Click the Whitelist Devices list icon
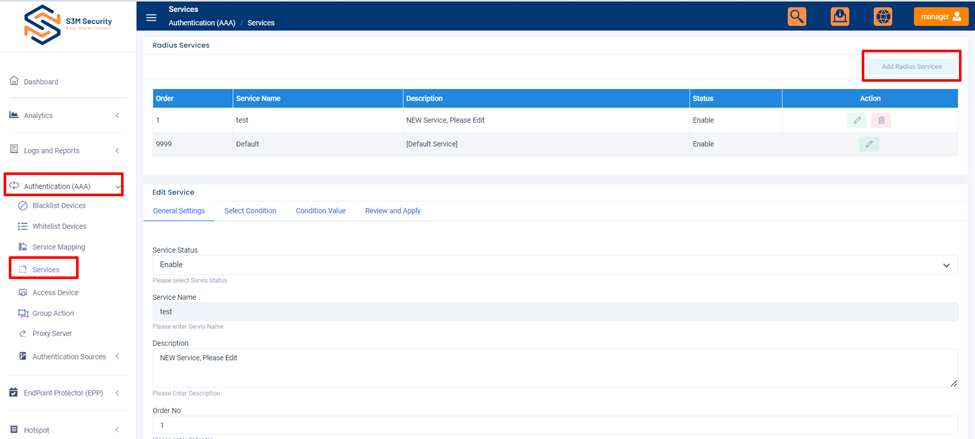975x439 pixels. [x=22, y=226]
